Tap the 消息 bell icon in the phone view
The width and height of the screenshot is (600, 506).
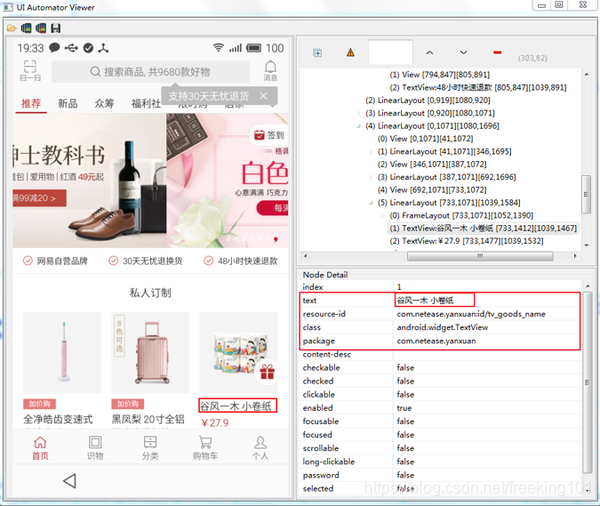point(270,70)
